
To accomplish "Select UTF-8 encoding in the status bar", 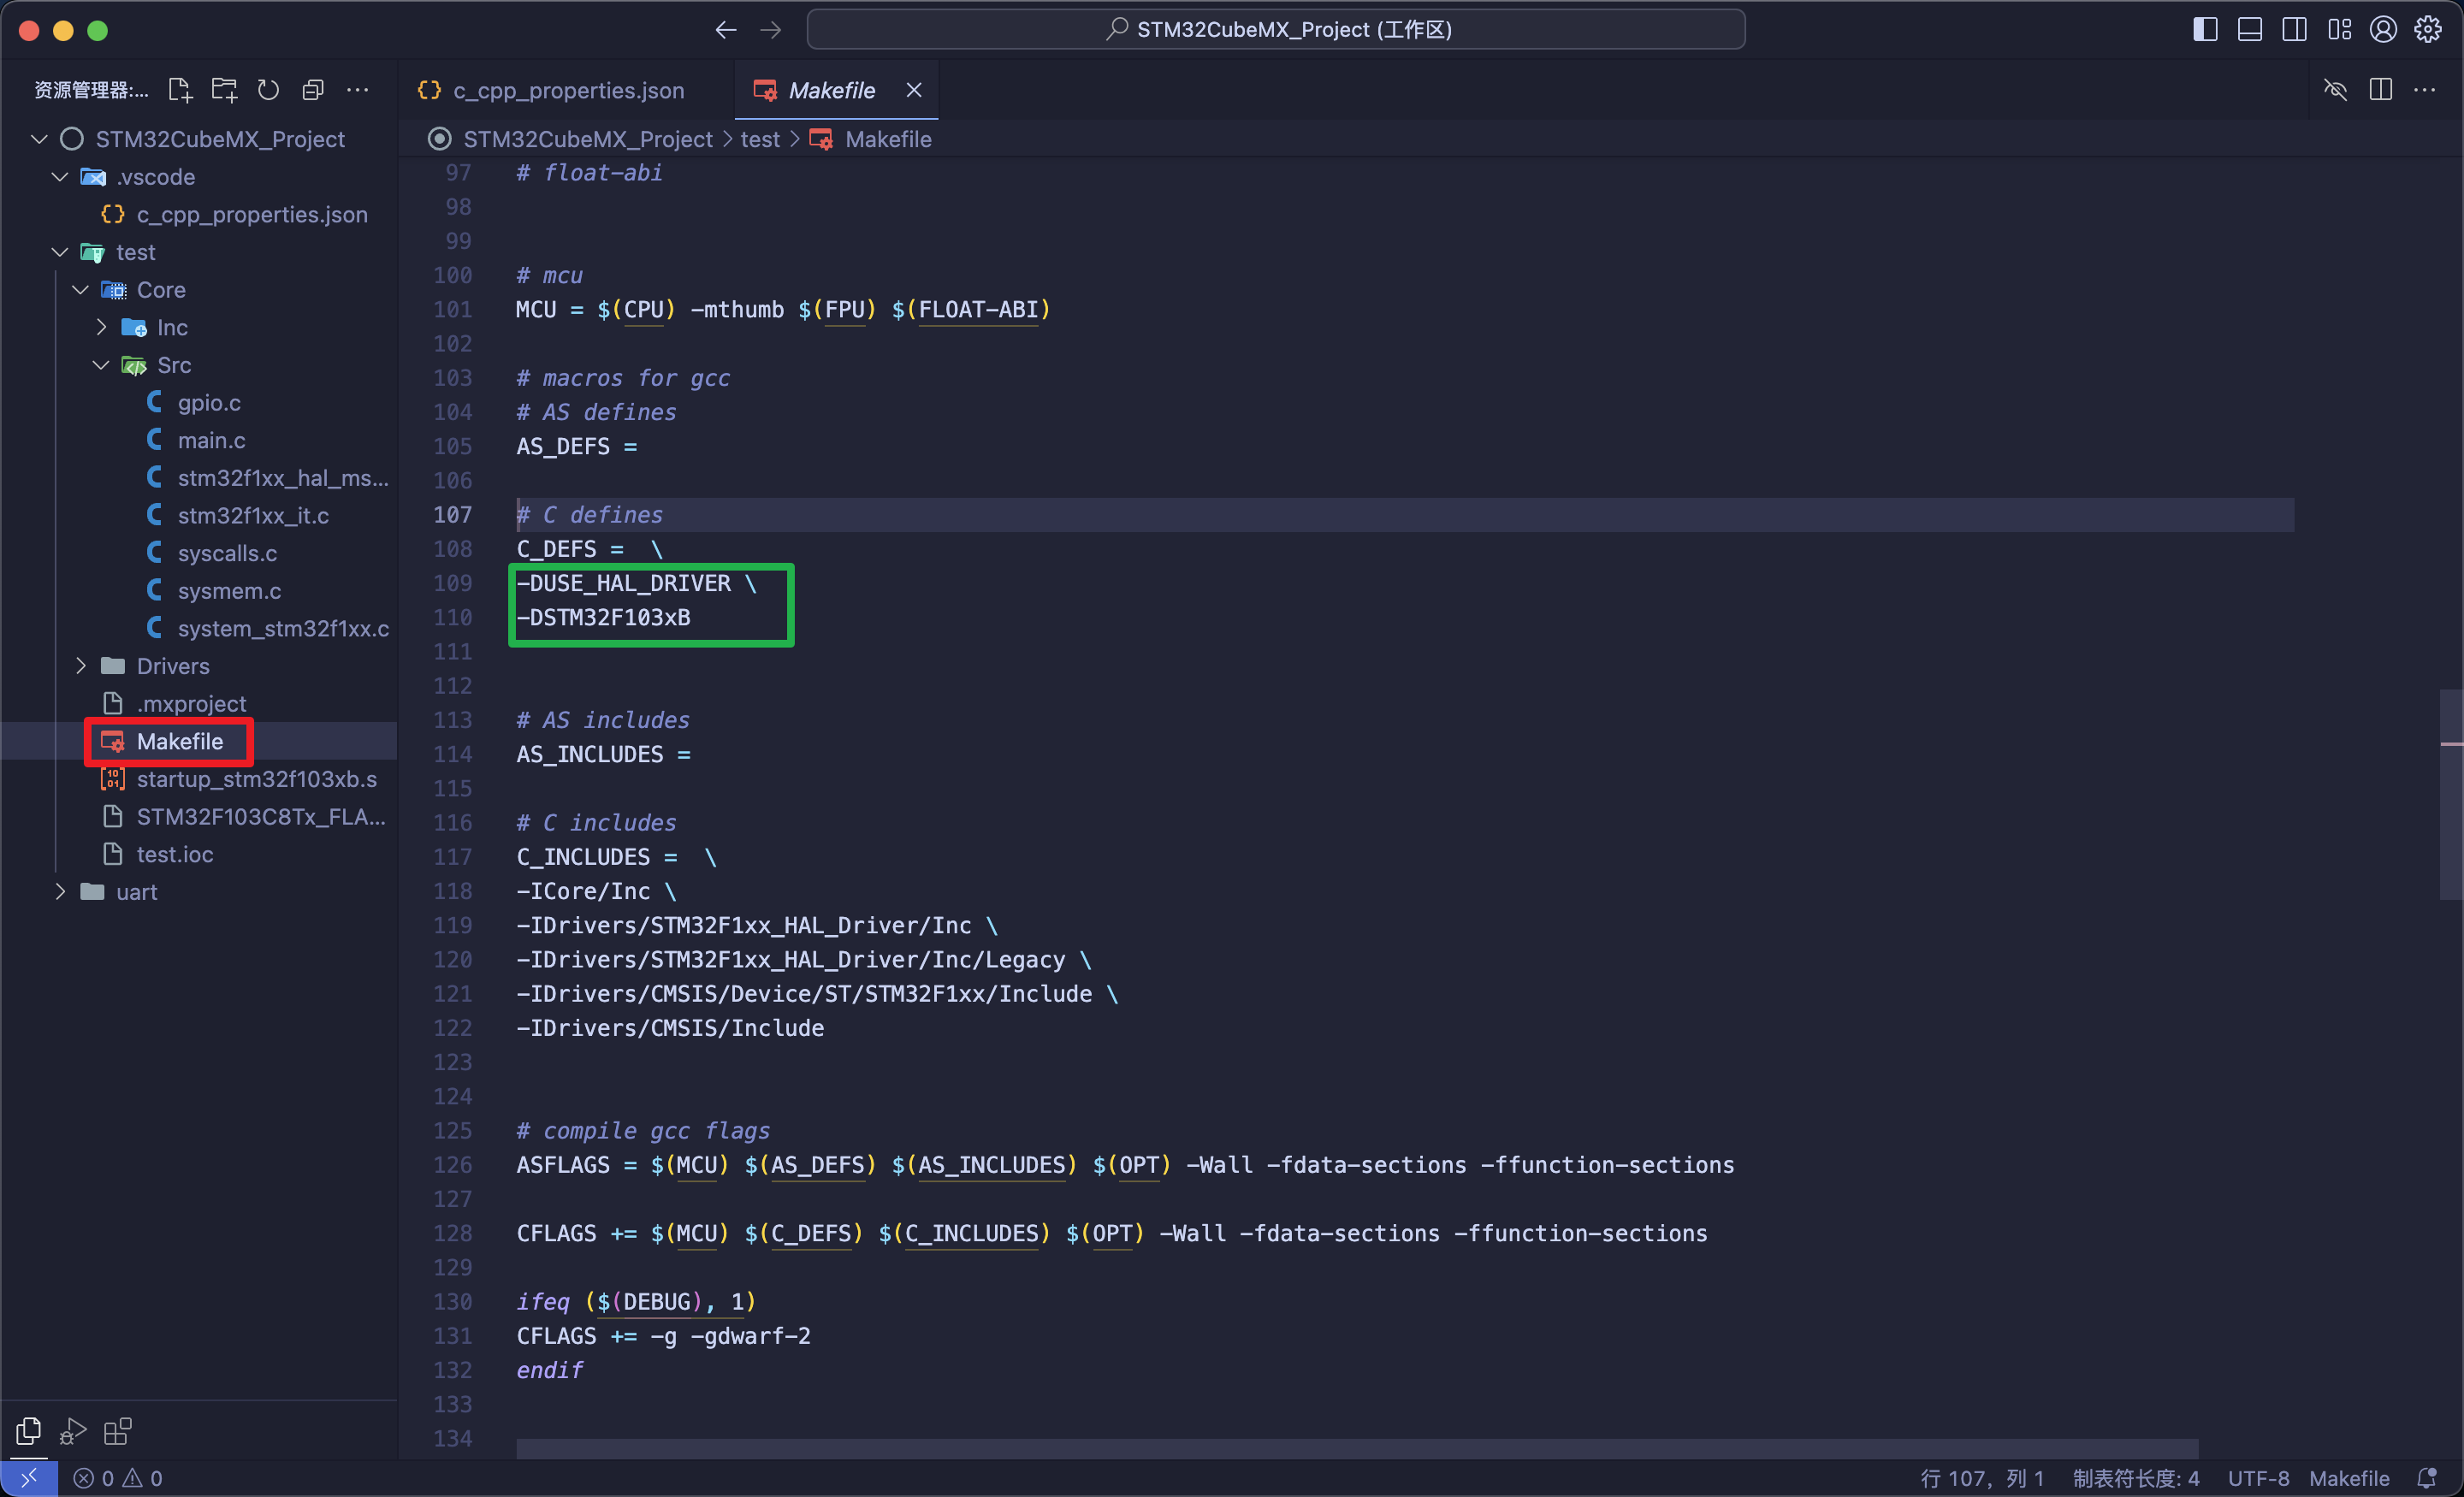I will pyautogui.click(x=2257, y=1477).
